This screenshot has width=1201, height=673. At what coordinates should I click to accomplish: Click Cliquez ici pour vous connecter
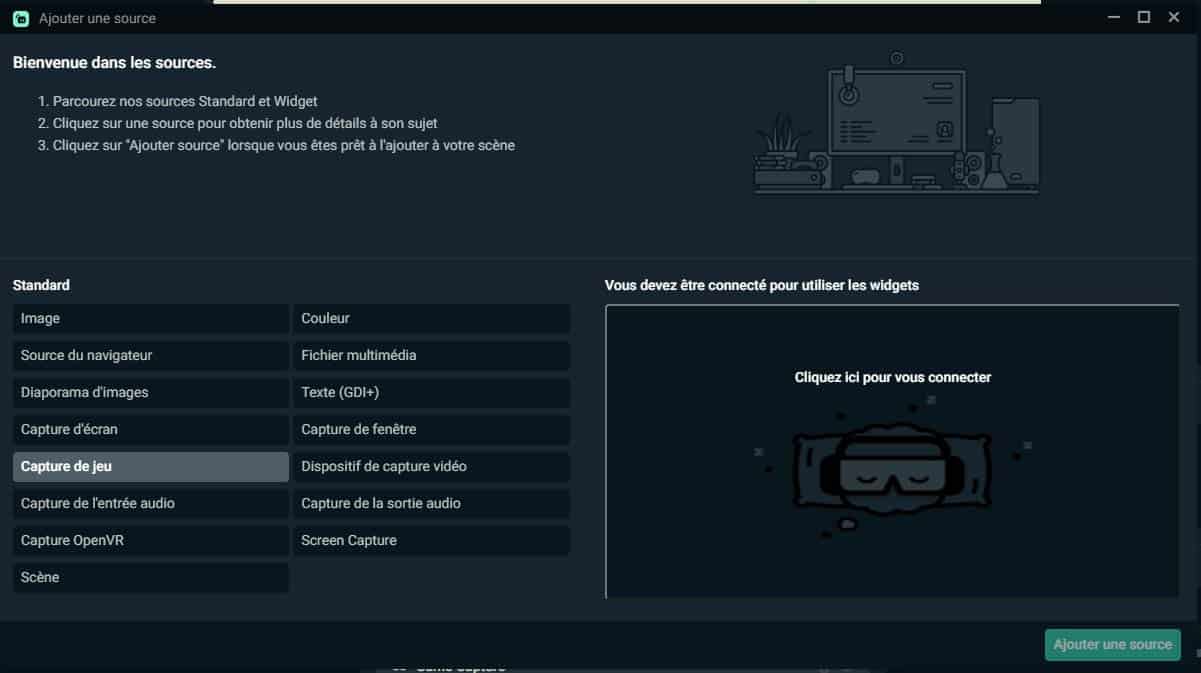[x=892, y=377]
